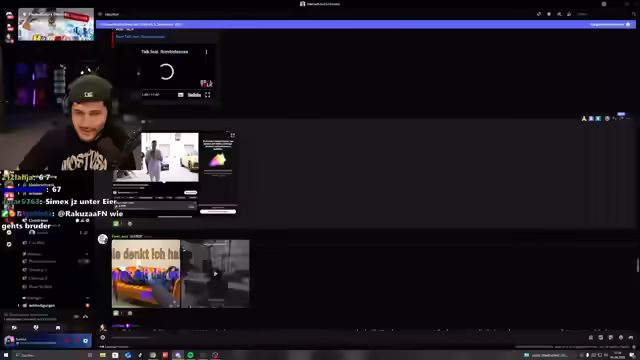Open add-reaction picker on hovered message toolbar

(607, 118)
